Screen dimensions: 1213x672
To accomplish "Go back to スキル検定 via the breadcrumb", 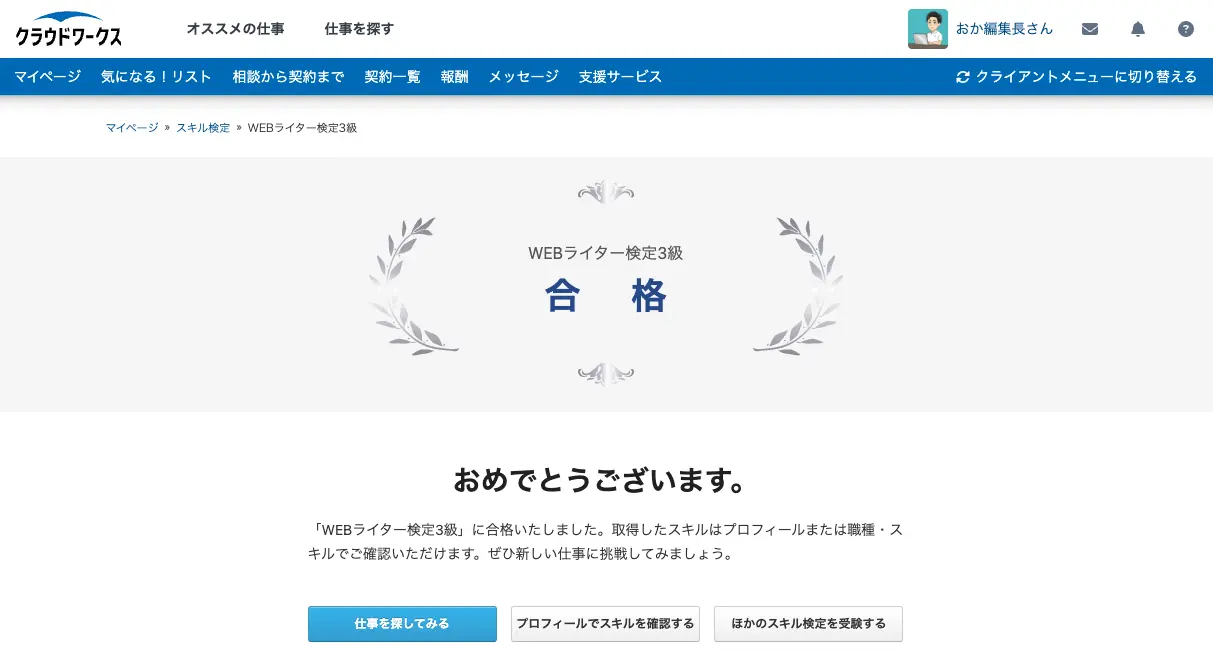I will click(x=203, y=127).
